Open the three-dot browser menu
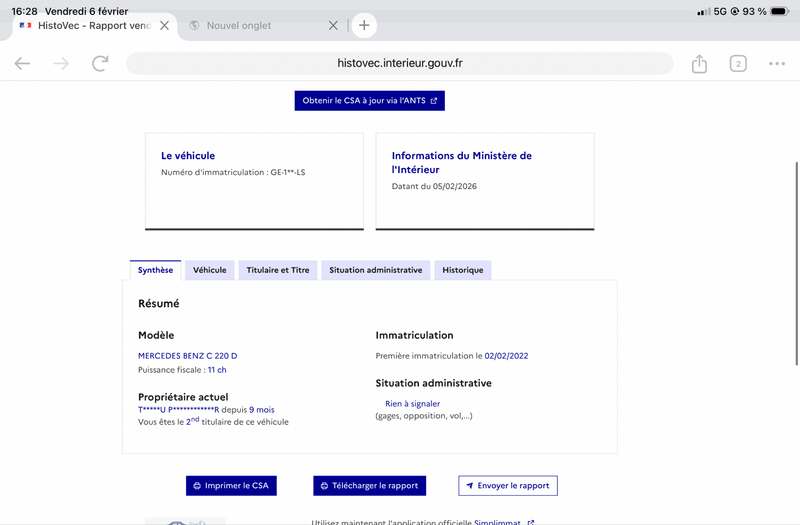Screen dimensions: 800x525 tap(777, 64)
